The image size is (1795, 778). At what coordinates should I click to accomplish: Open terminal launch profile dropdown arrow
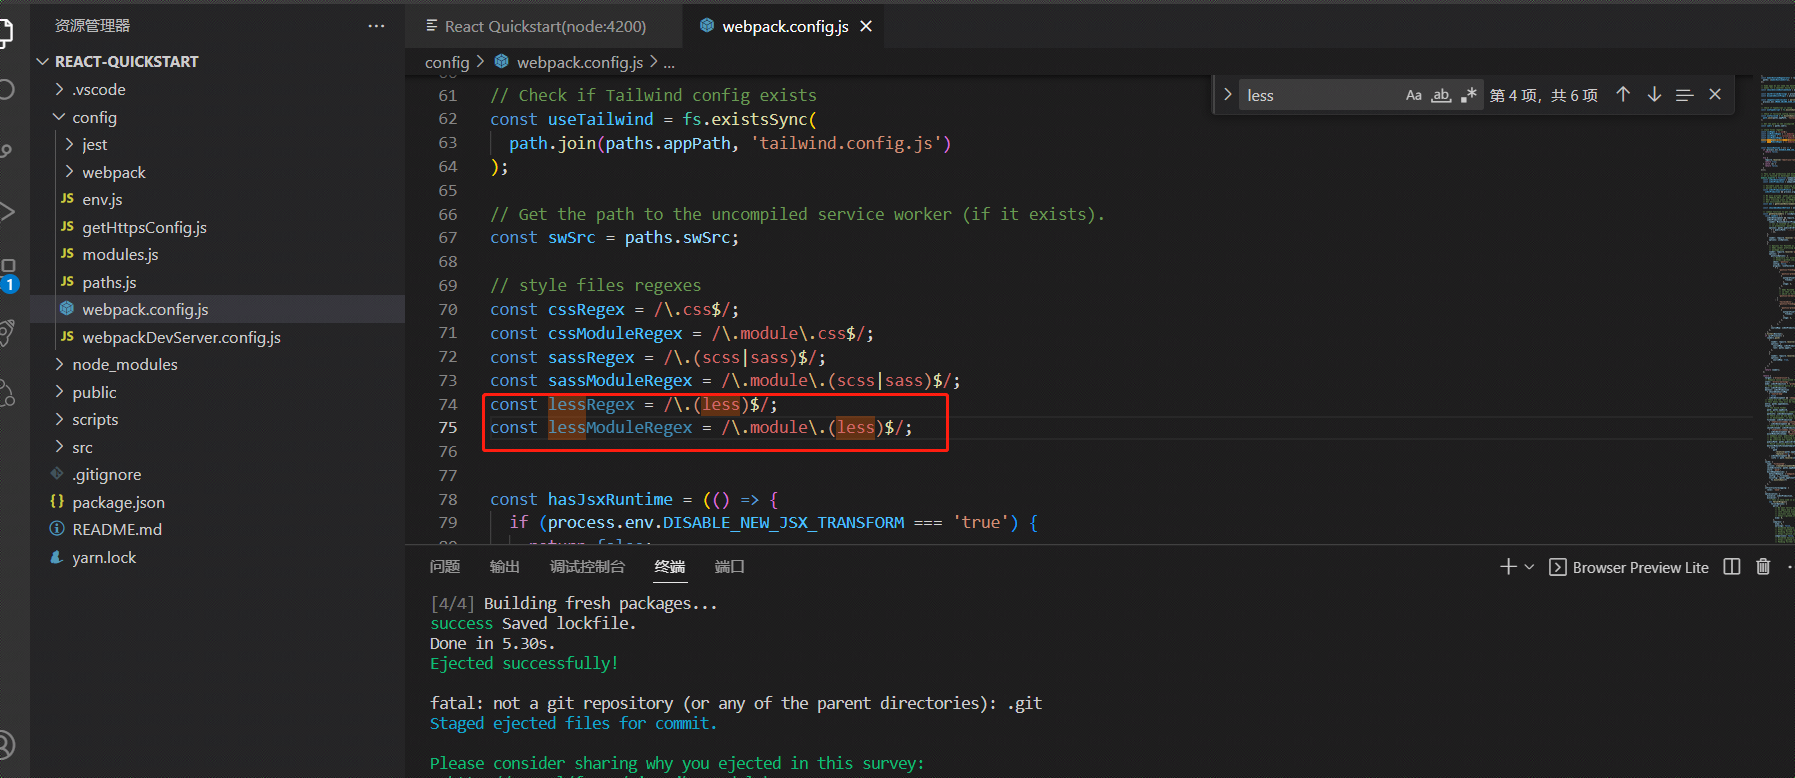pos(1529,567)
